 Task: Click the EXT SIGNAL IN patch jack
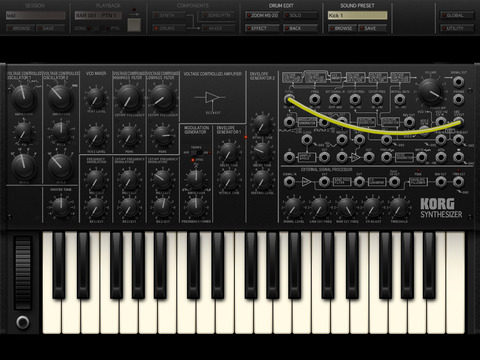click(335, 99)
